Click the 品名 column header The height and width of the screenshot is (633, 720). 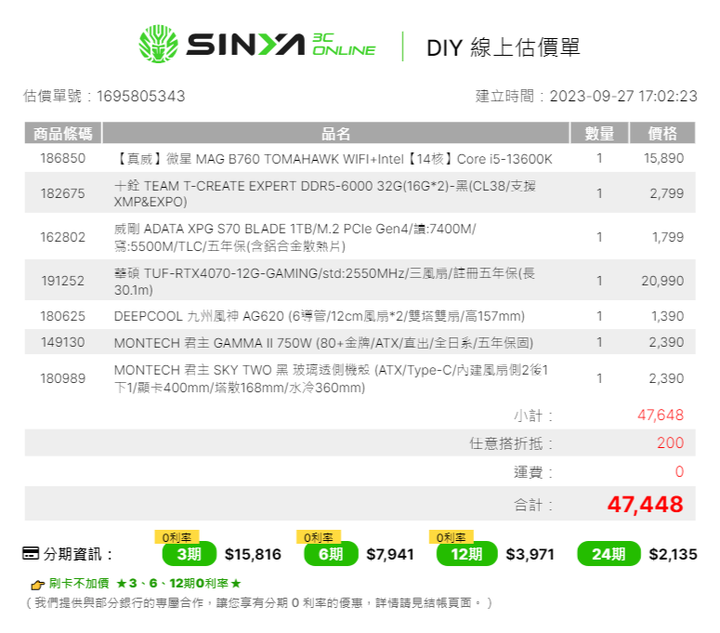[x=336, y=133]
